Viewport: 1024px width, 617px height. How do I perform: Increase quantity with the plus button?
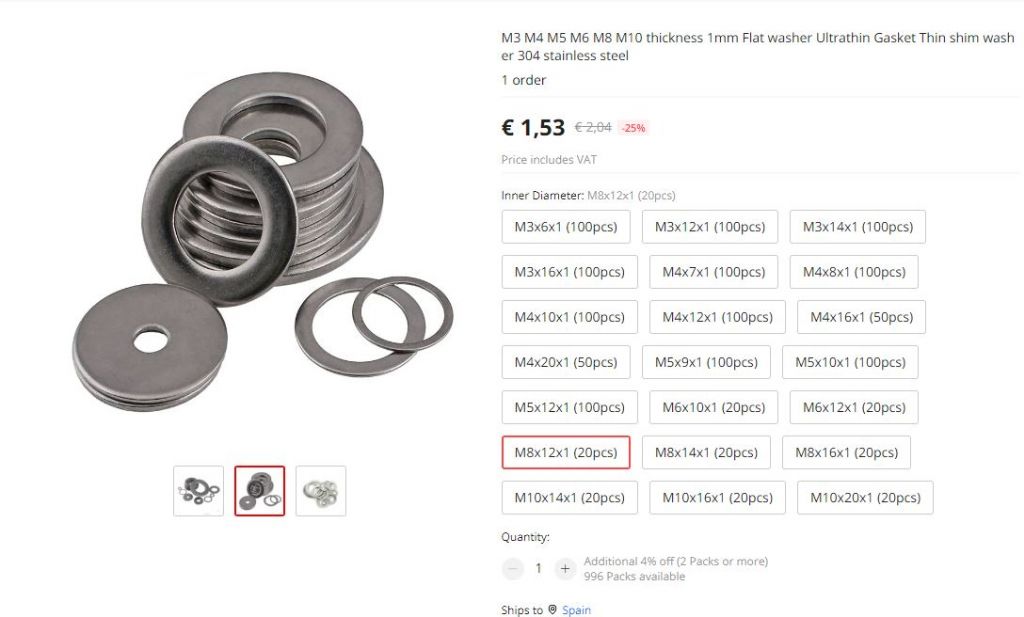pos(565,569)
